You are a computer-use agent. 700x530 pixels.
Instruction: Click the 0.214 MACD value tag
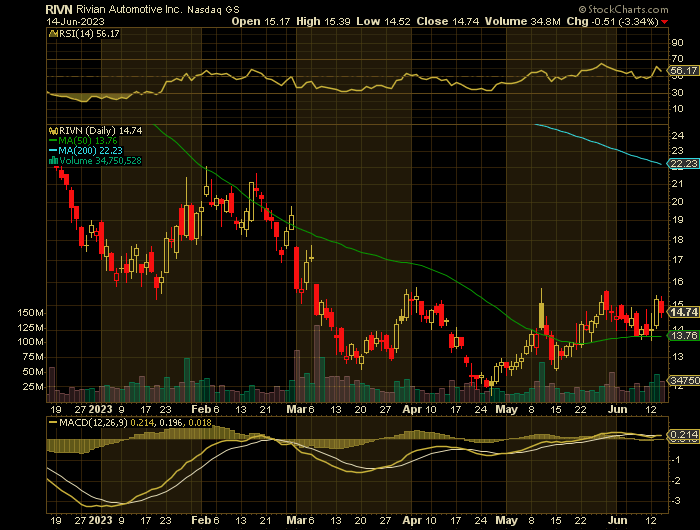click(683, 435)
